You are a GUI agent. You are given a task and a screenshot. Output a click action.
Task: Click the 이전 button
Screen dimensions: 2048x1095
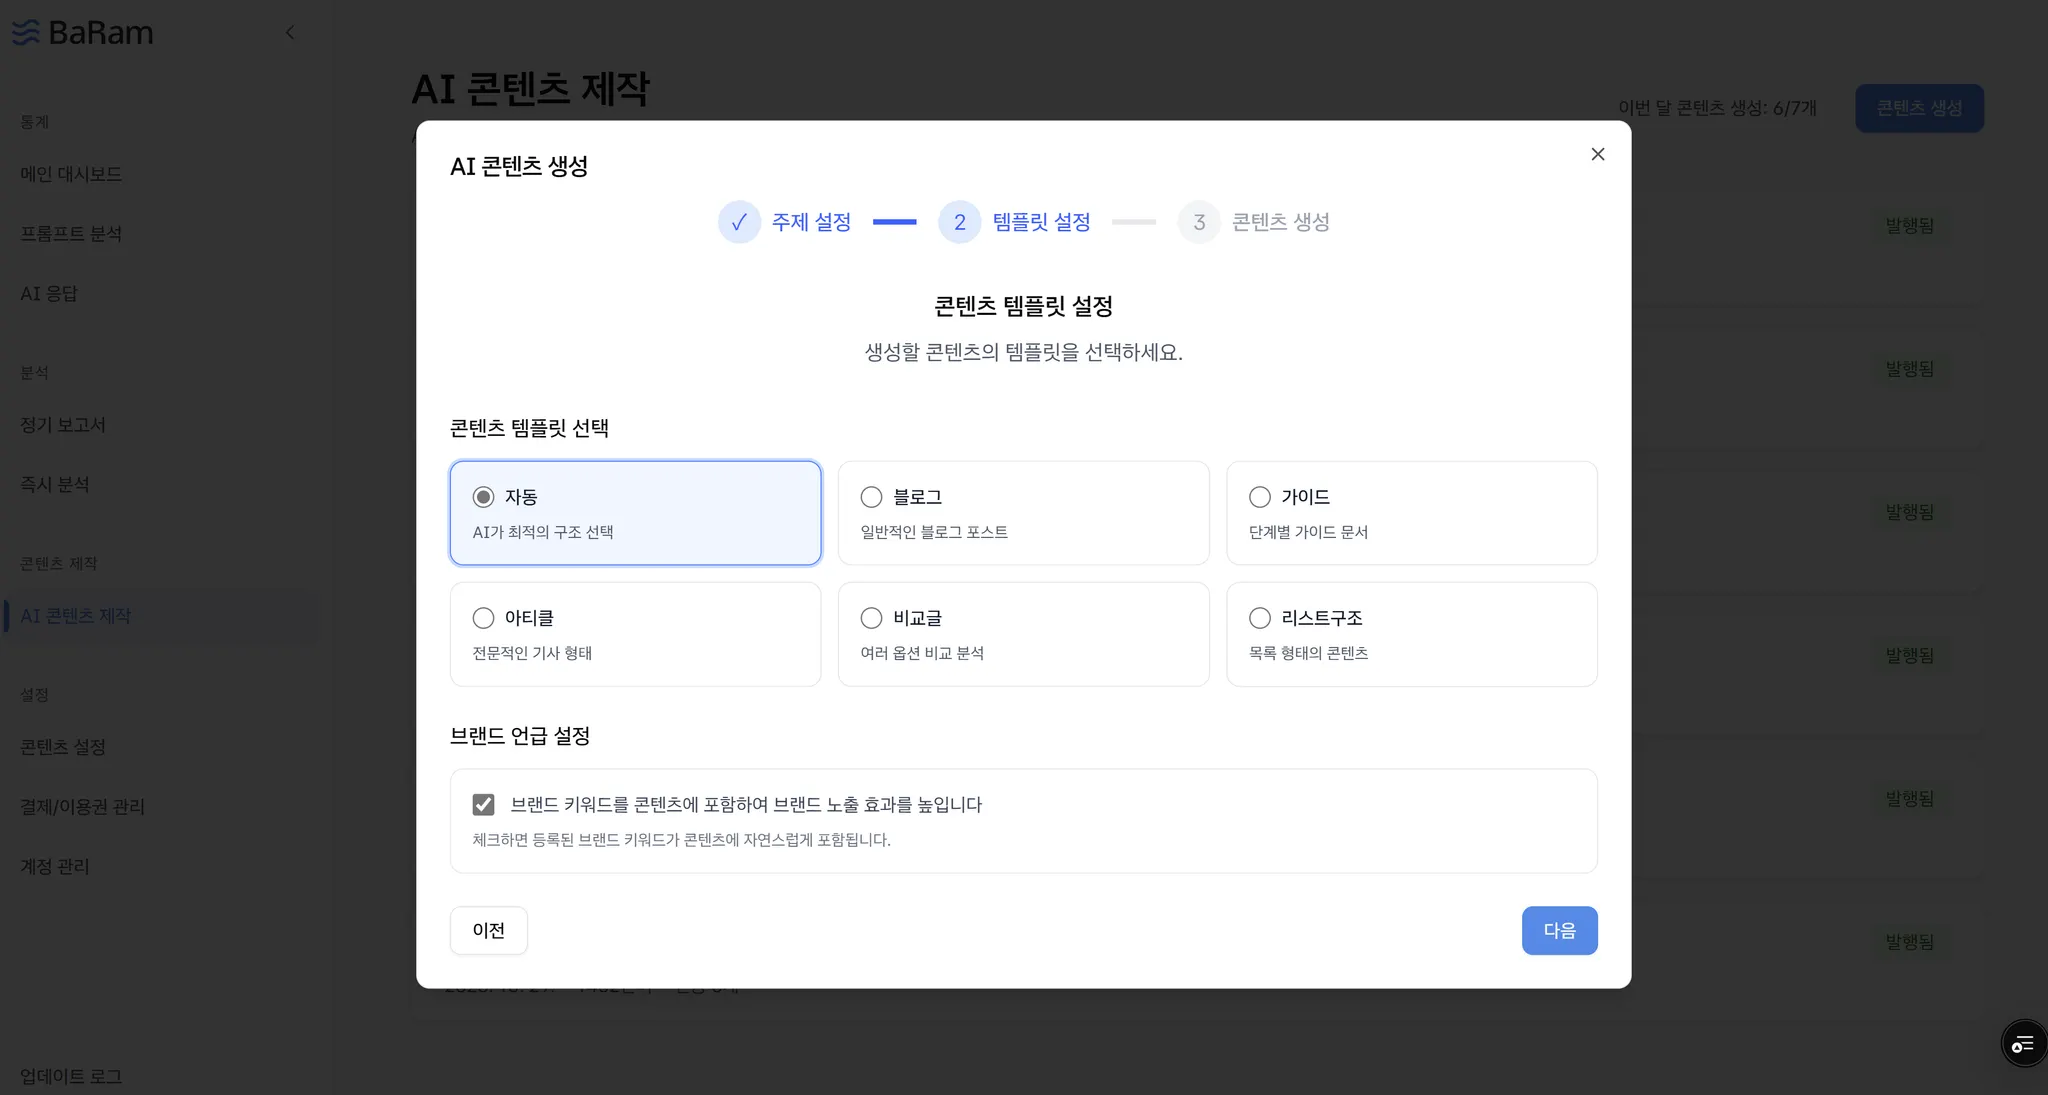point(488,930)
